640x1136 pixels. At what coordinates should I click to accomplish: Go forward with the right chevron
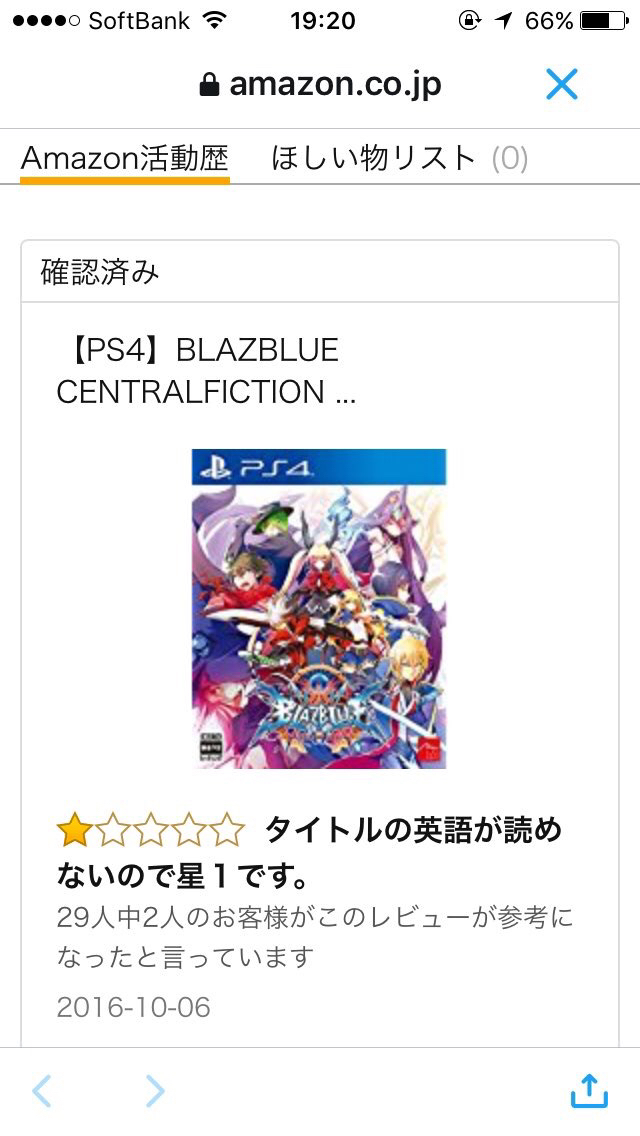(156, 1091)
